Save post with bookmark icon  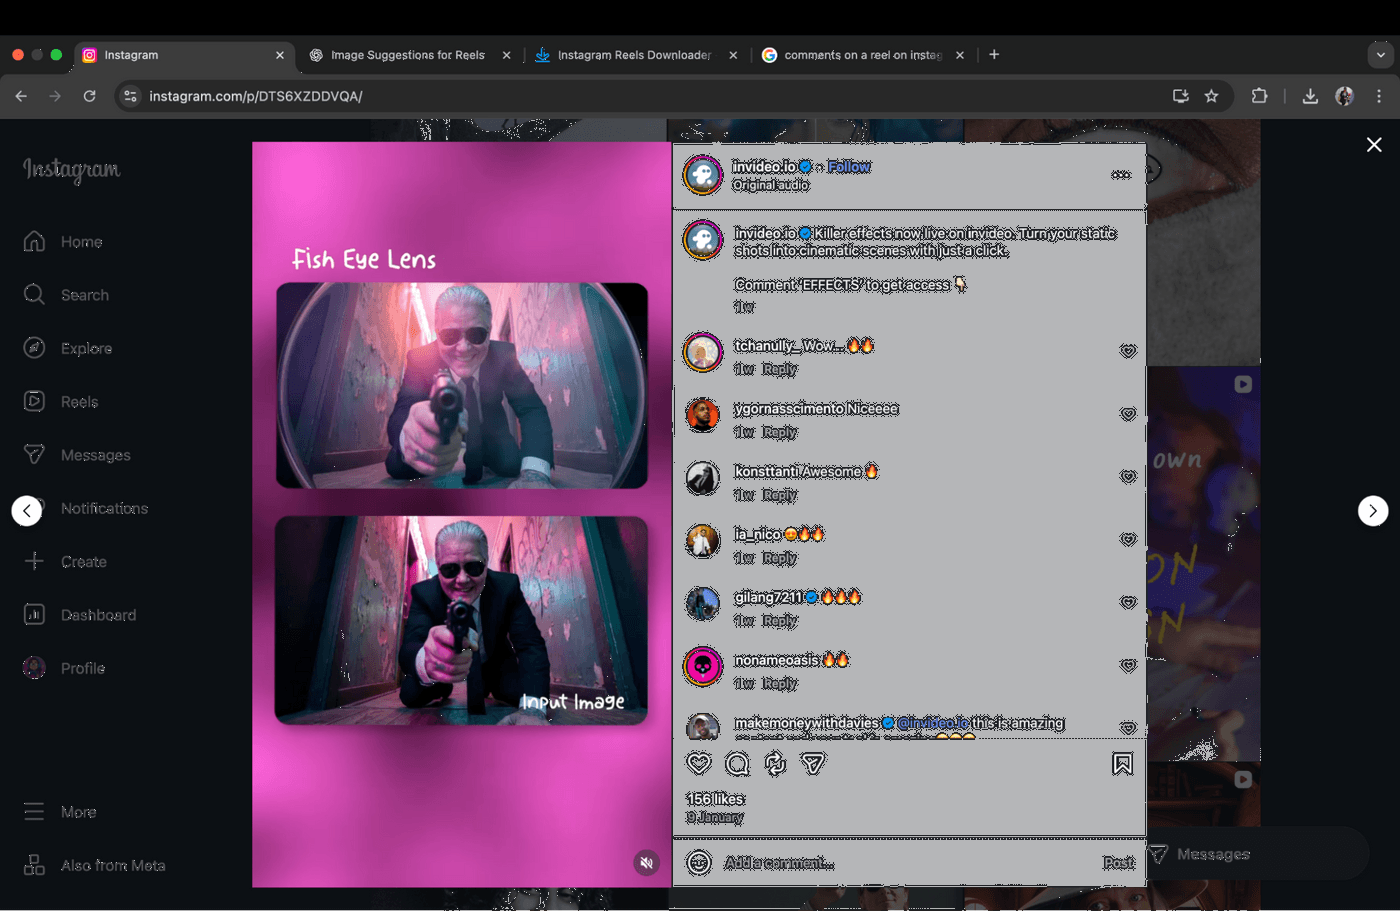pyautogui.click(x=1122, y=764)
